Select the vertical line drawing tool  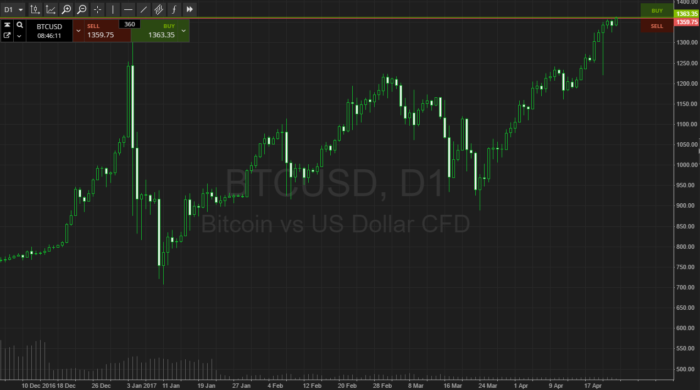point(112,9)
